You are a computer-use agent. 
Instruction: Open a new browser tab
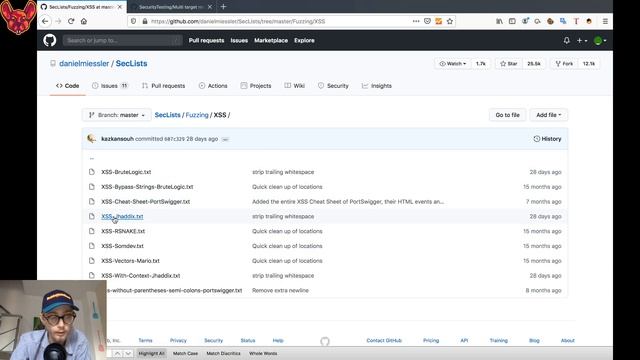pyautogui.click(x=223, y=7)
